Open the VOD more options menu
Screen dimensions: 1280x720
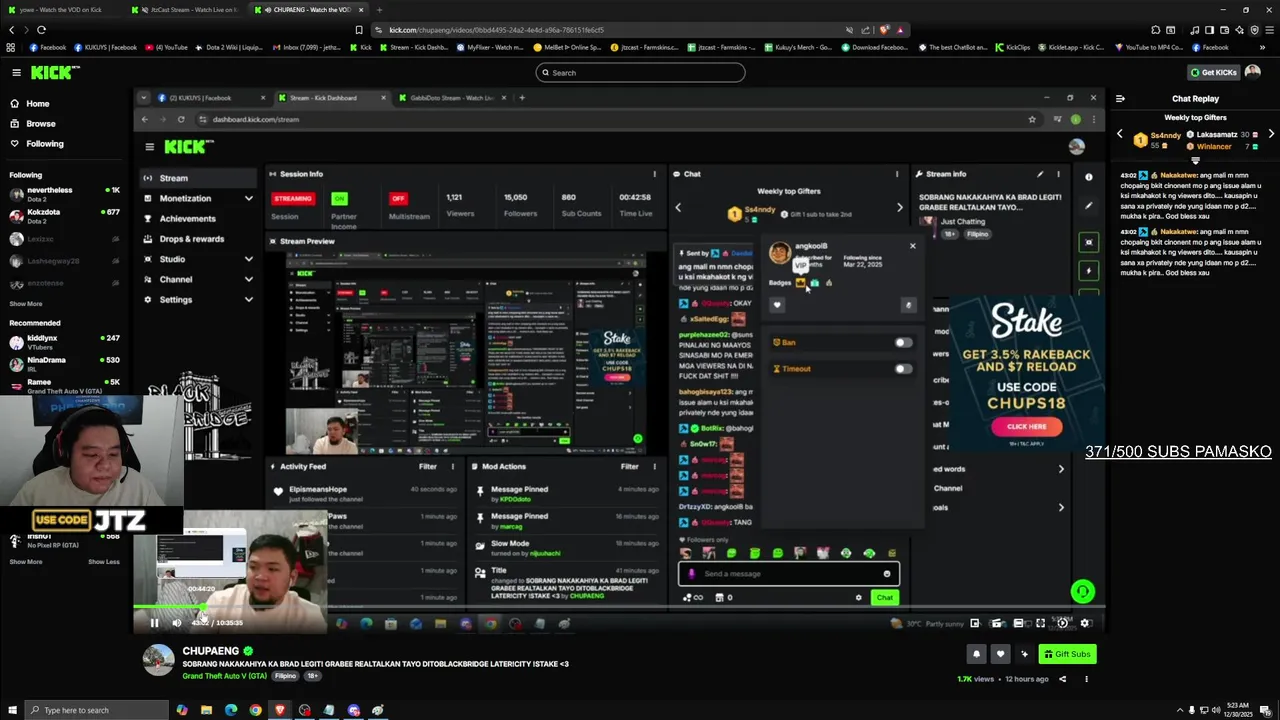[1086, 679]
